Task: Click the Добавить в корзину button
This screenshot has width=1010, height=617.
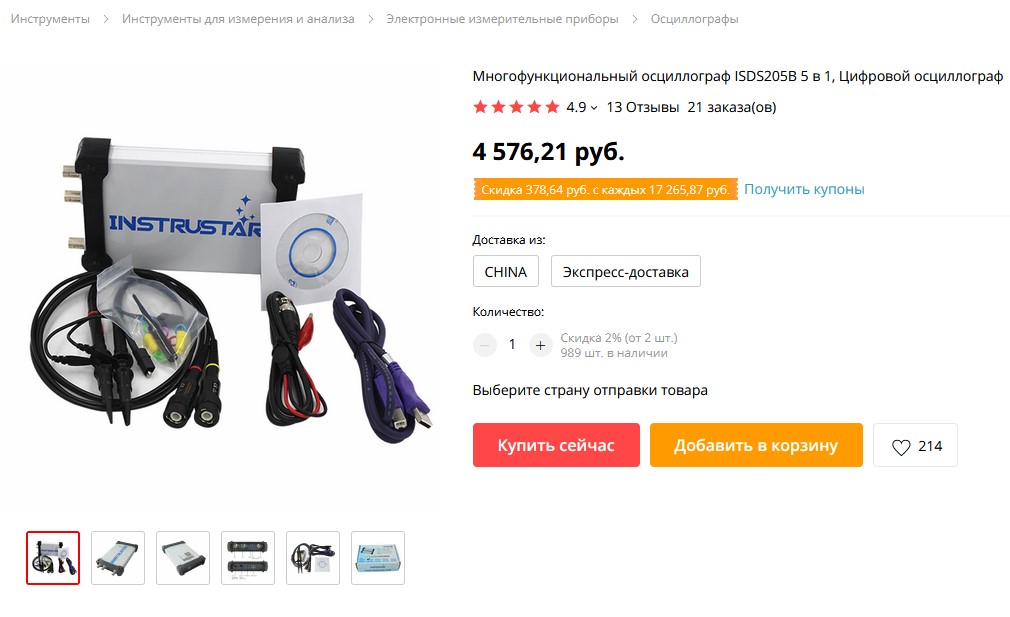Action: click(x=756, y=445)
